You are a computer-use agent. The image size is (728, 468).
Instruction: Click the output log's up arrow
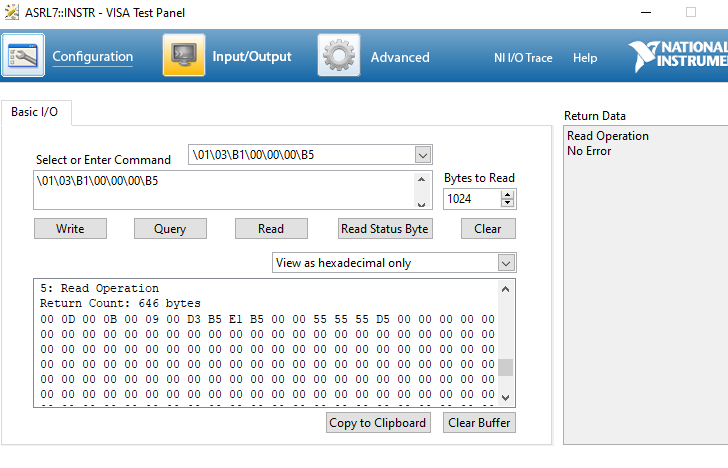click(506, 289)
